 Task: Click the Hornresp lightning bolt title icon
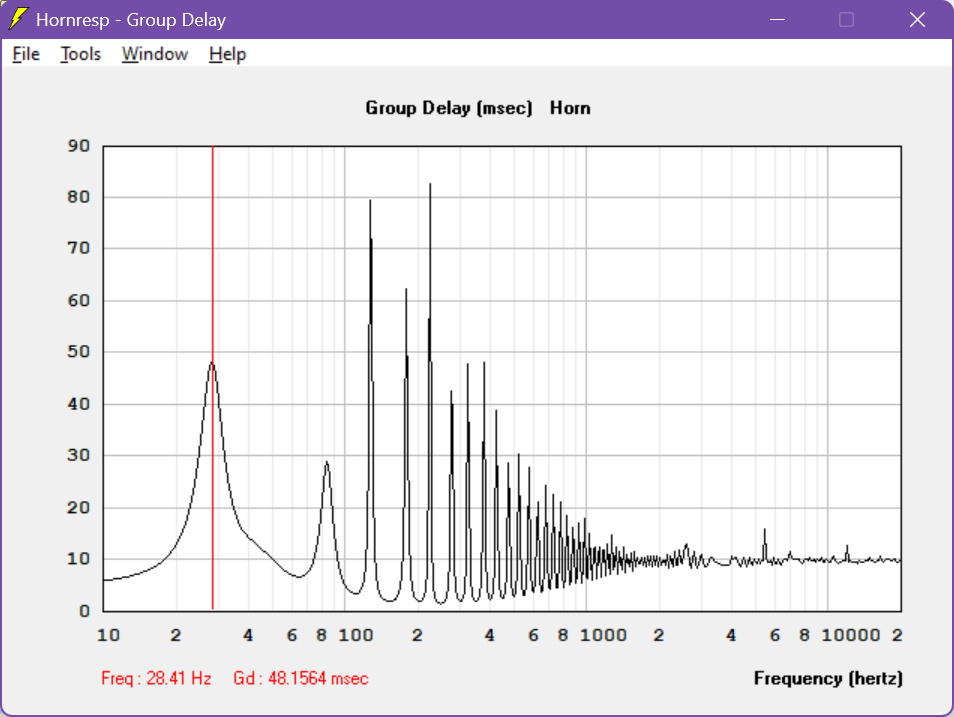point(18,19)
